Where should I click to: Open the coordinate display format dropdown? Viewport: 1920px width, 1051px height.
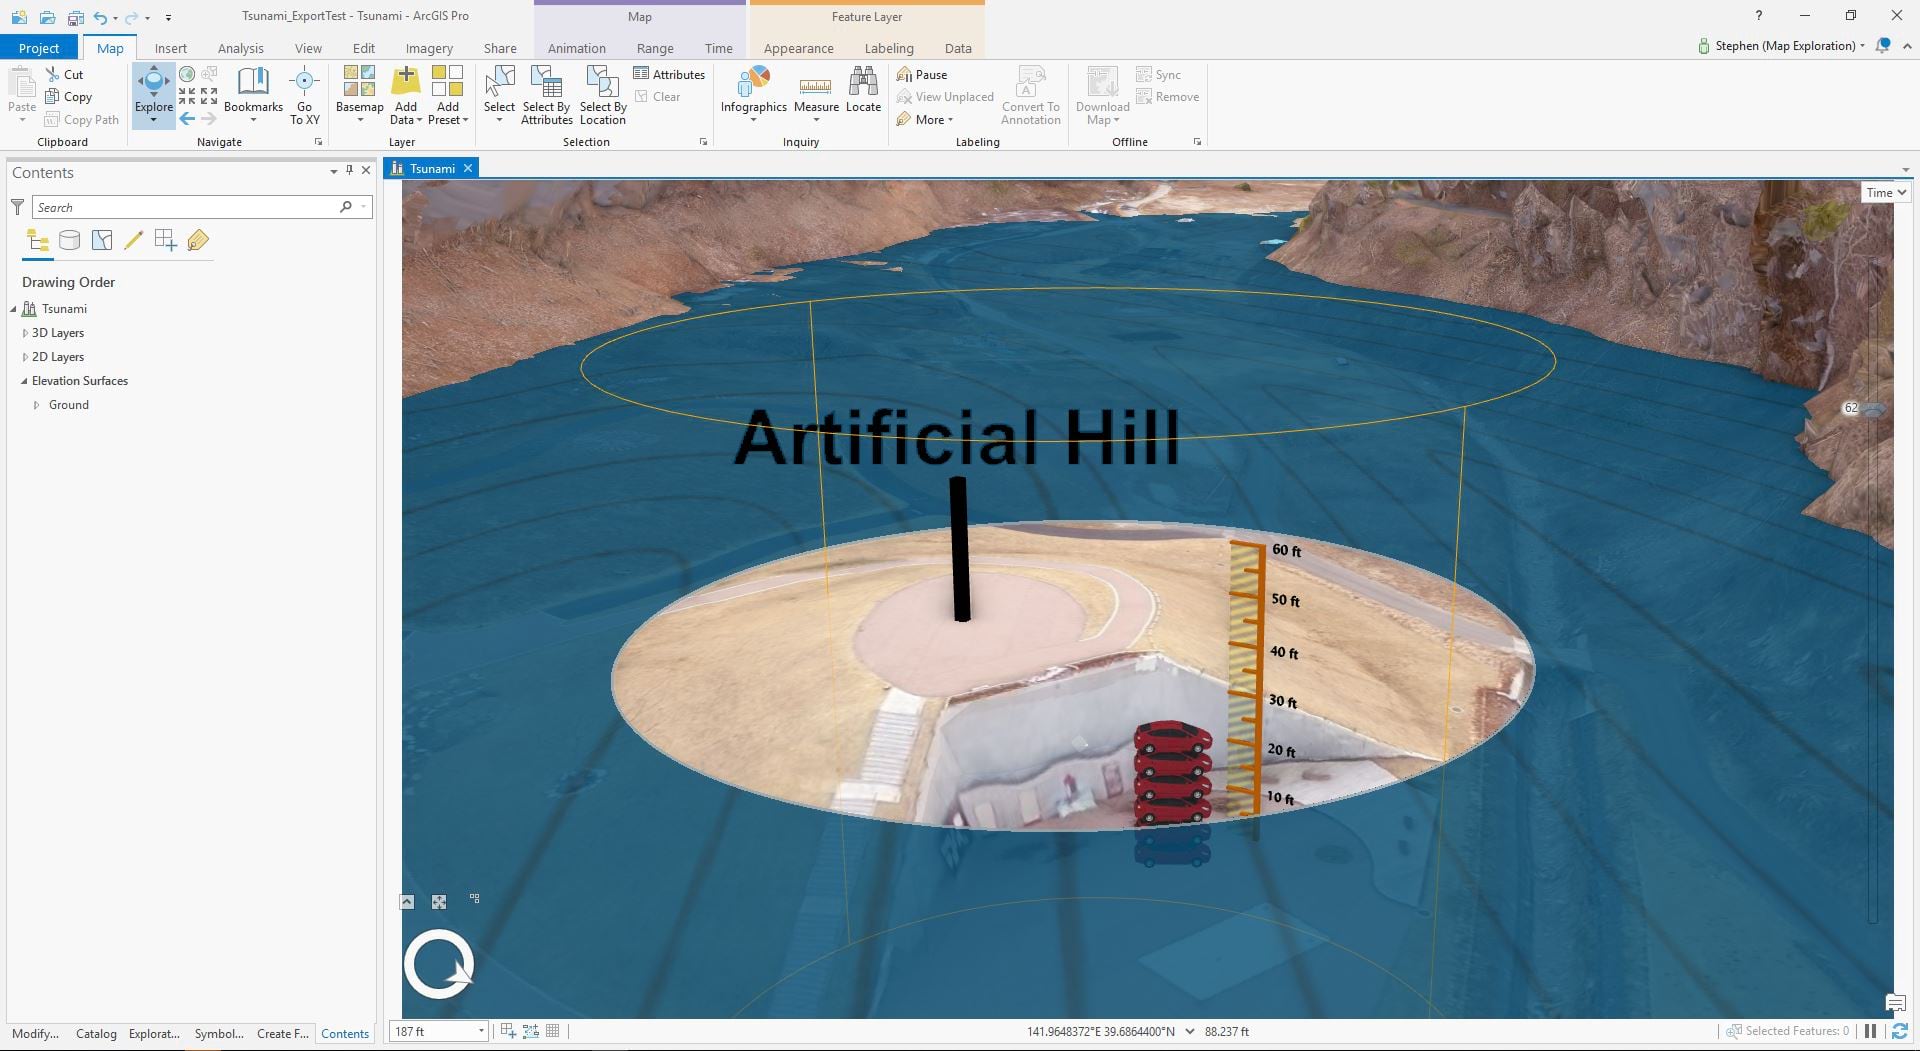pos(1189,1031)
